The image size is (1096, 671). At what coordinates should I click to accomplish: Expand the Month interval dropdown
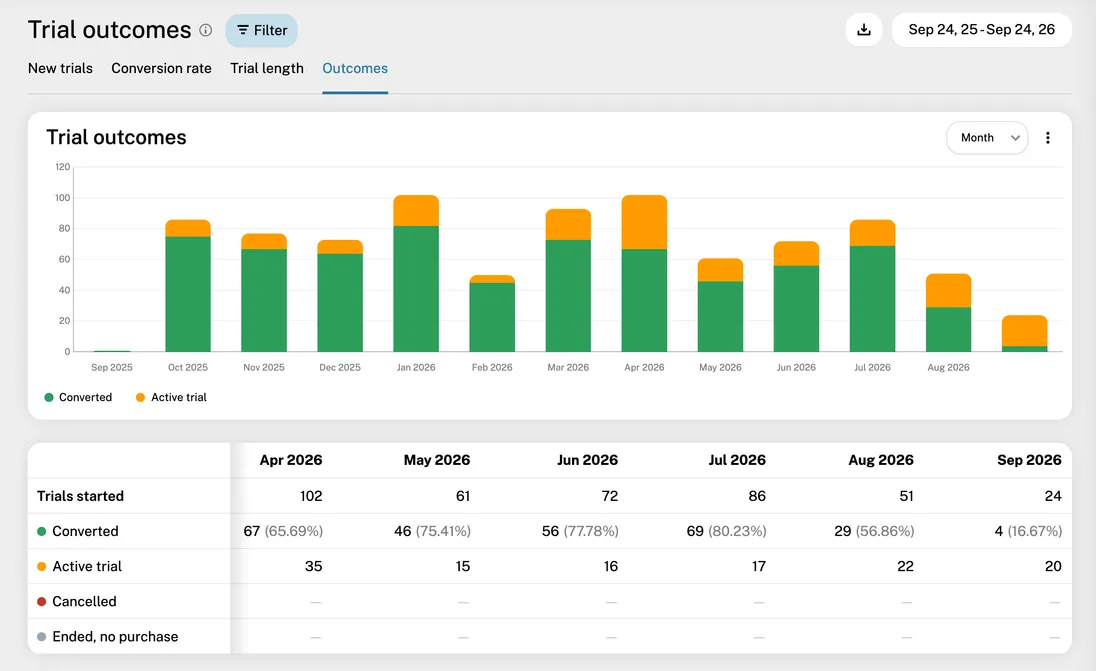(x=987, y=138)
